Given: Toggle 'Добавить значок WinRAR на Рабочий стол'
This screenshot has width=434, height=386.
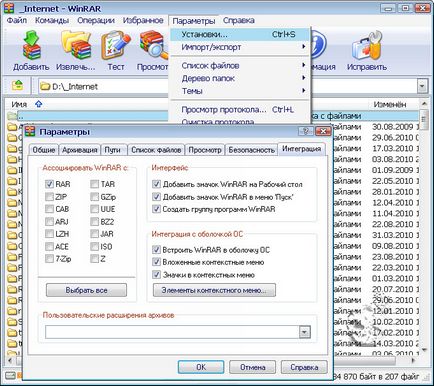Looking at the screenshot, I should [x=156, y=184].
